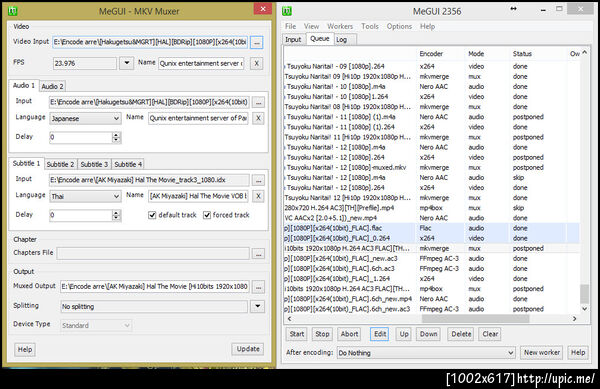Open the Workers menu

coord(340,26)
